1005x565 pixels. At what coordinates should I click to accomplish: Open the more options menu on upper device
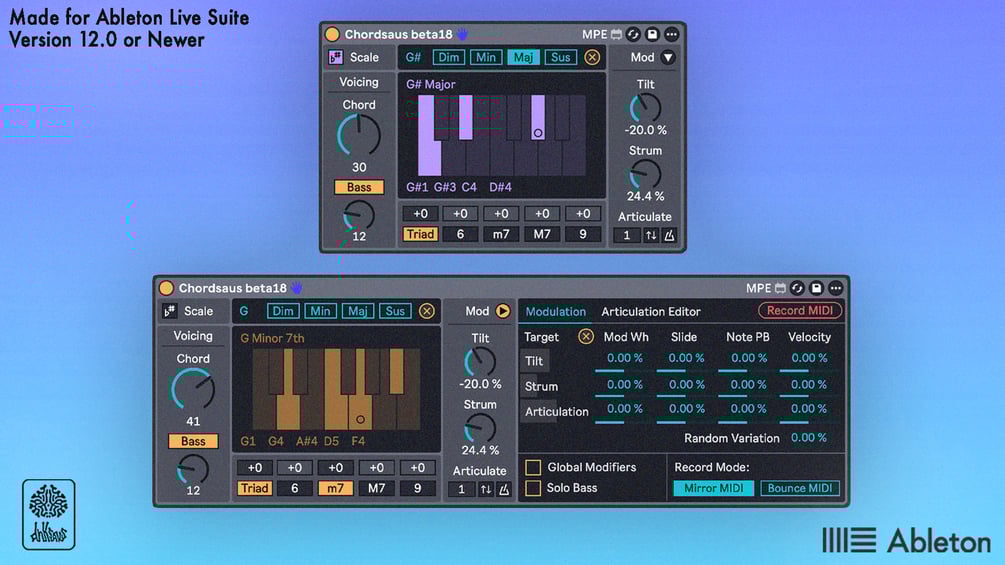coord(671,34)
